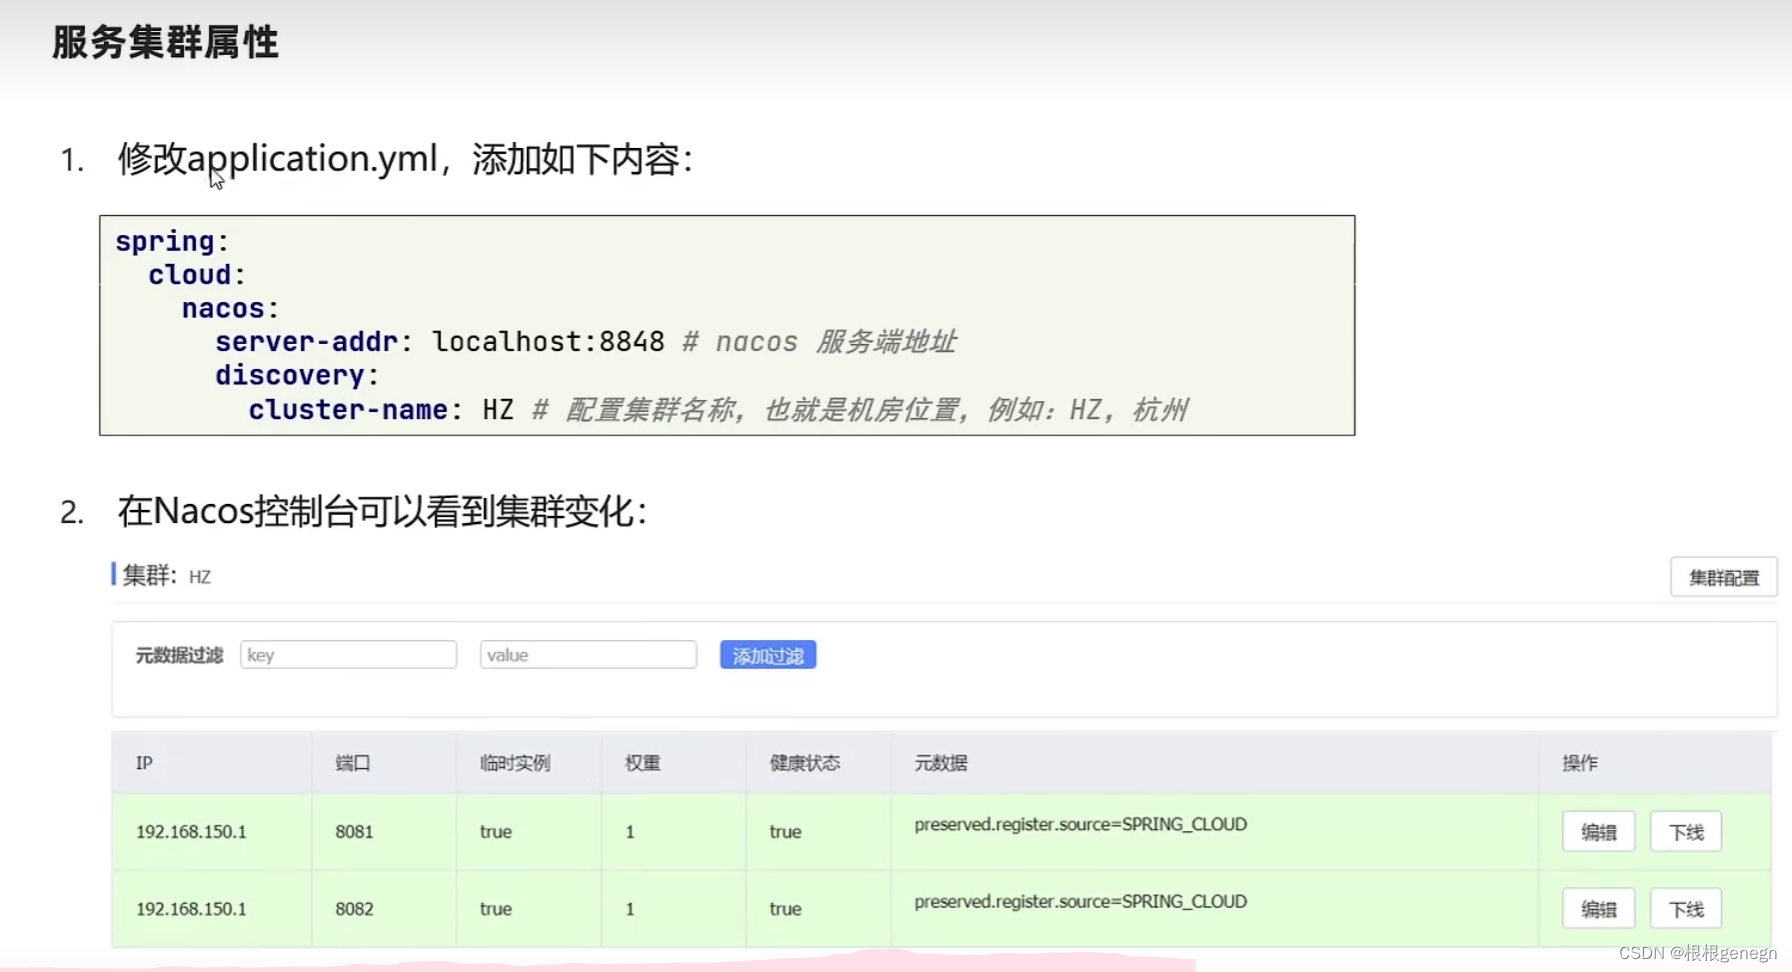The height and width of the screenshot is (972, 1792).
Task: Select the 健康状态 column header
Action: point(804,762)
